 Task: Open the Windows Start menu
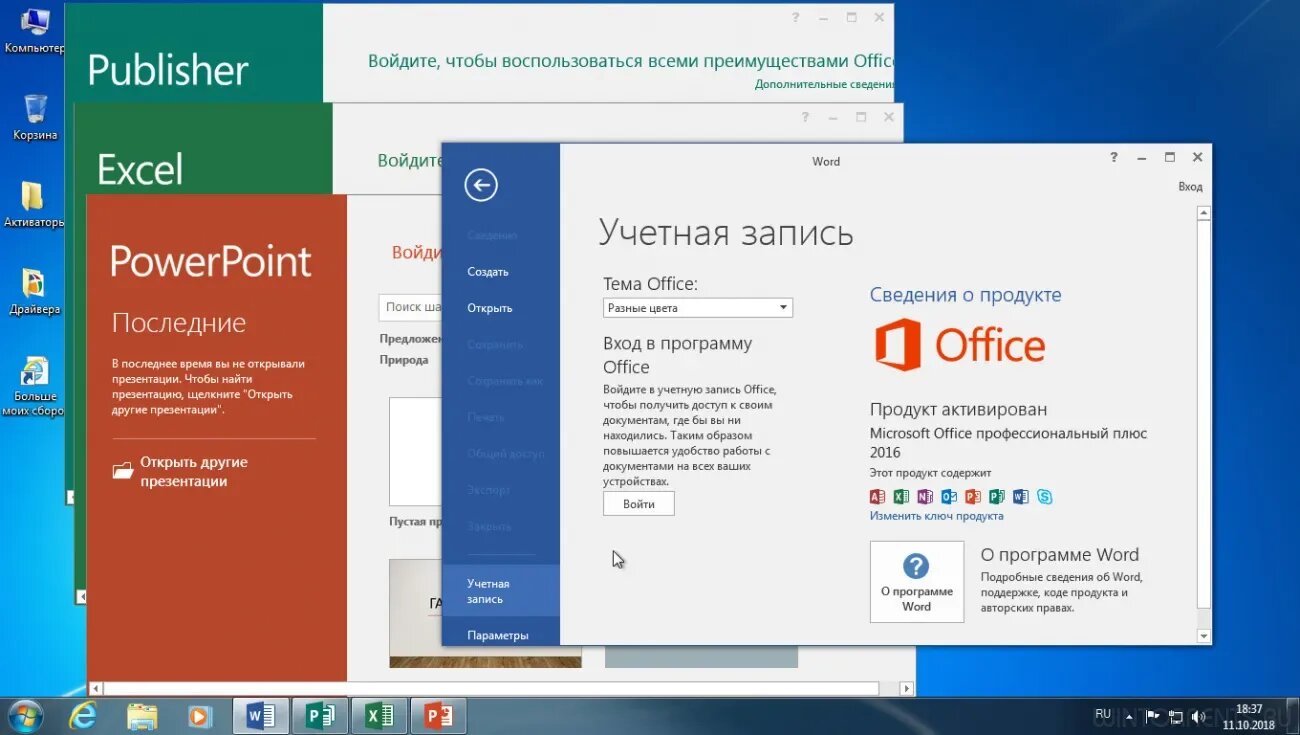click(25, 716)
